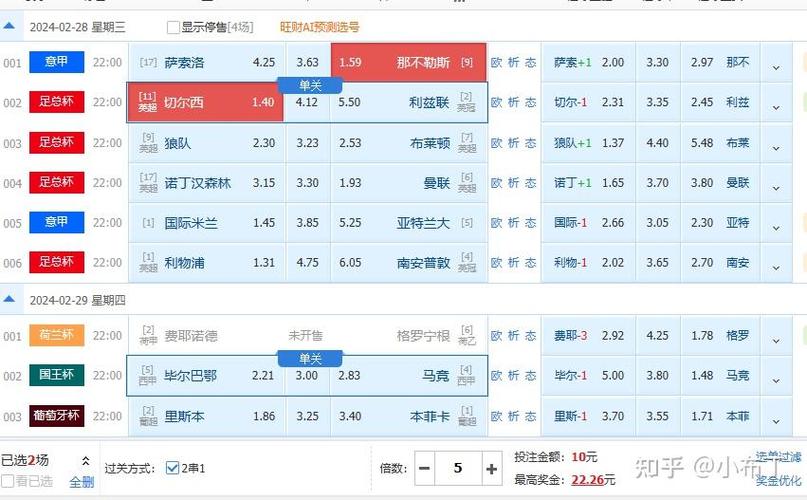Focus the 倍数 multiplier input field
807x500 pixels.
[458, 469]
